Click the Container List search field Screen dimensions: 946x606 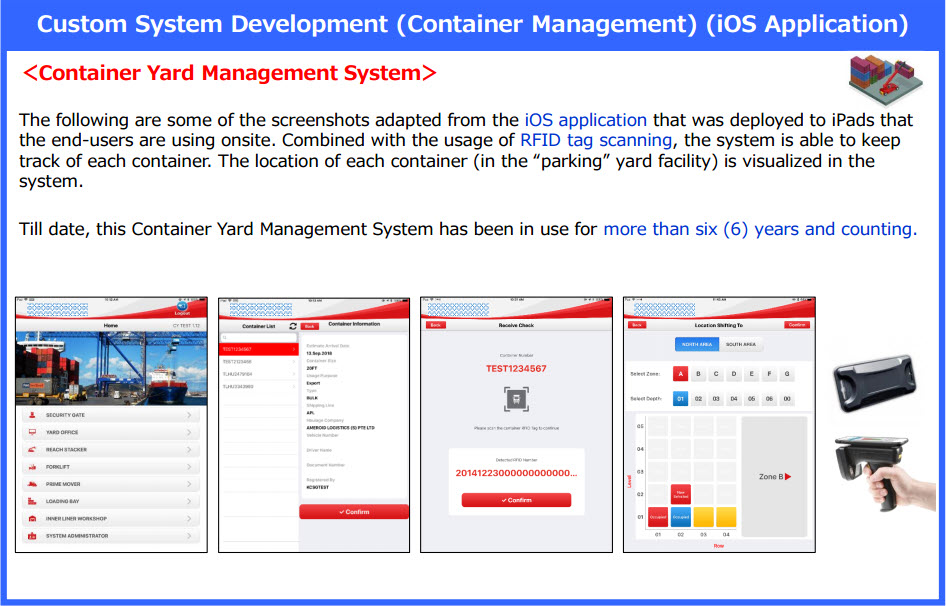(x=259, y=338)
